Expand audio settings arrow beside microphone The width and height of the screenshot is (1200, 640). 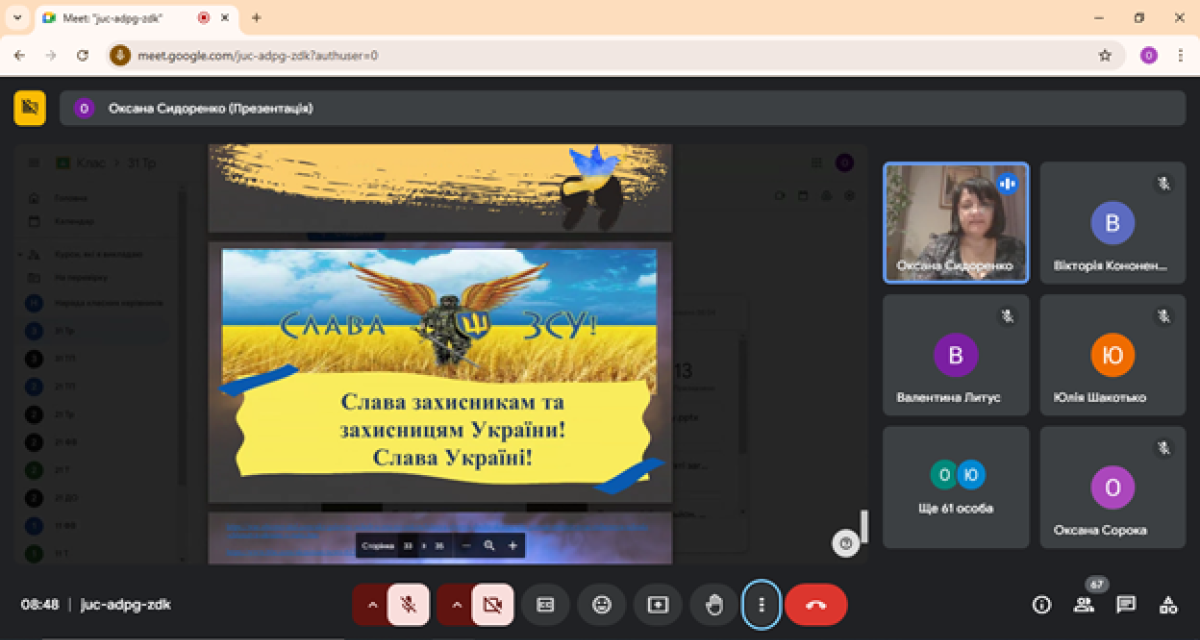pyautogui.click(x=371, y=604)
